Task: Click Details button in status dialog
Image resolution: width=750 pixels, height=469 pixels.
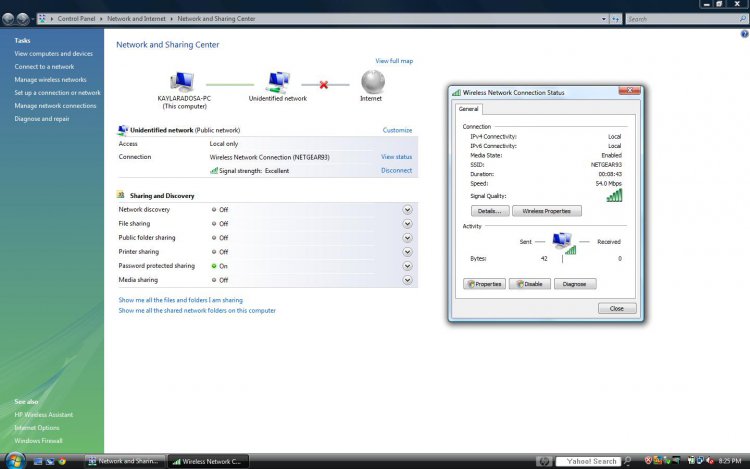Action: click(489, 211)
